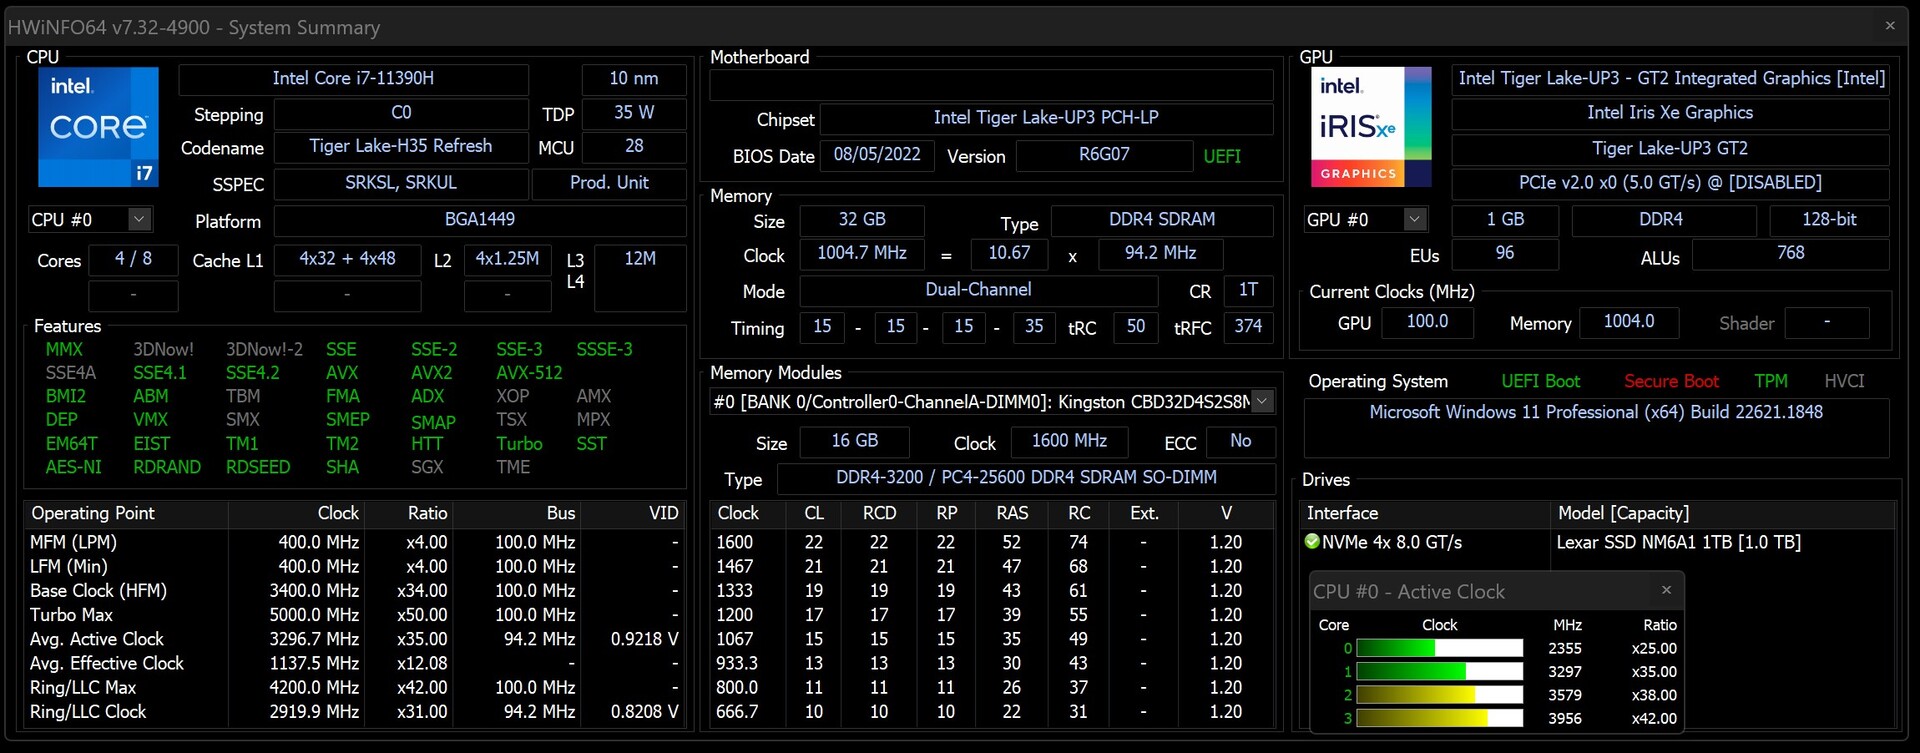Click the HVCI indicator
1920x753 pixels.
pyautogui.click(x=1844, y=381)
